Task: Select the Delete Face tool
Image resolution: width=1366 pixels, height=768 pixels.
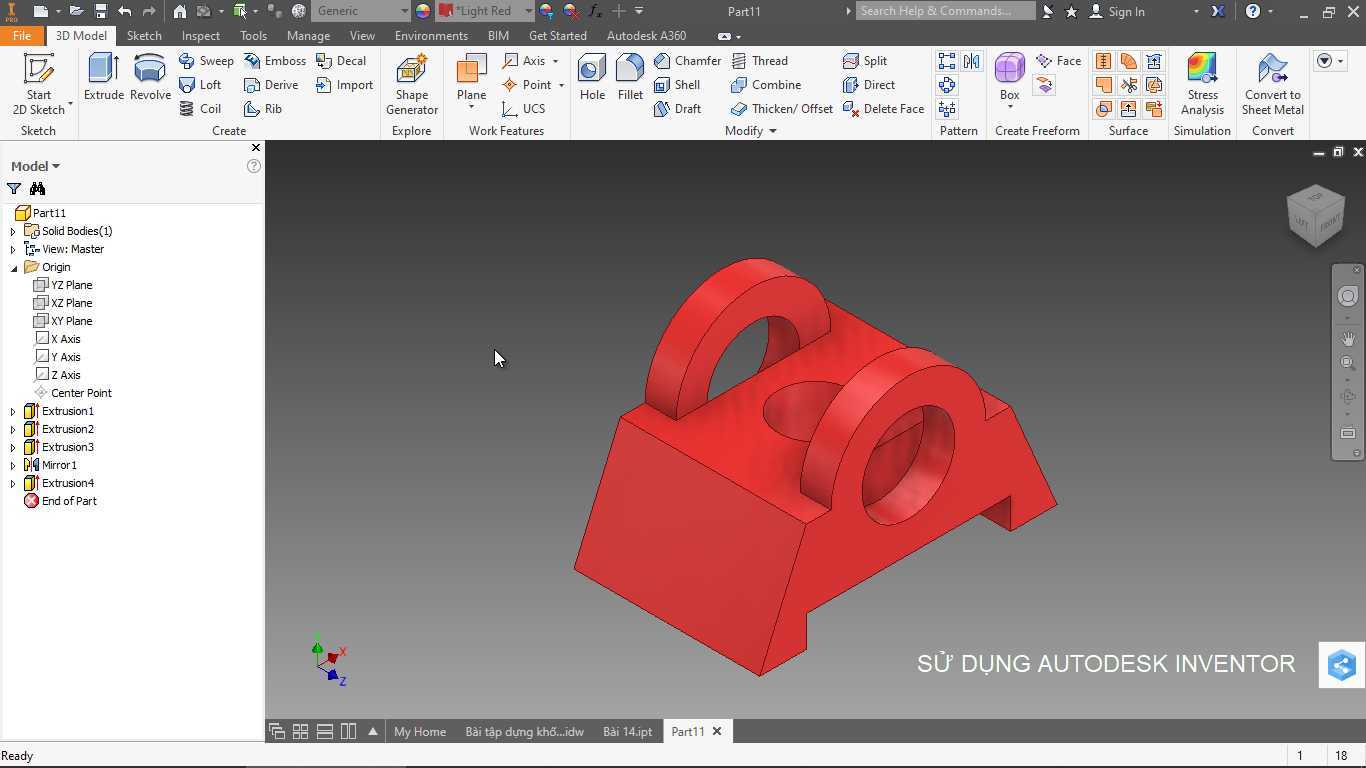Action: tap(883, 109)
